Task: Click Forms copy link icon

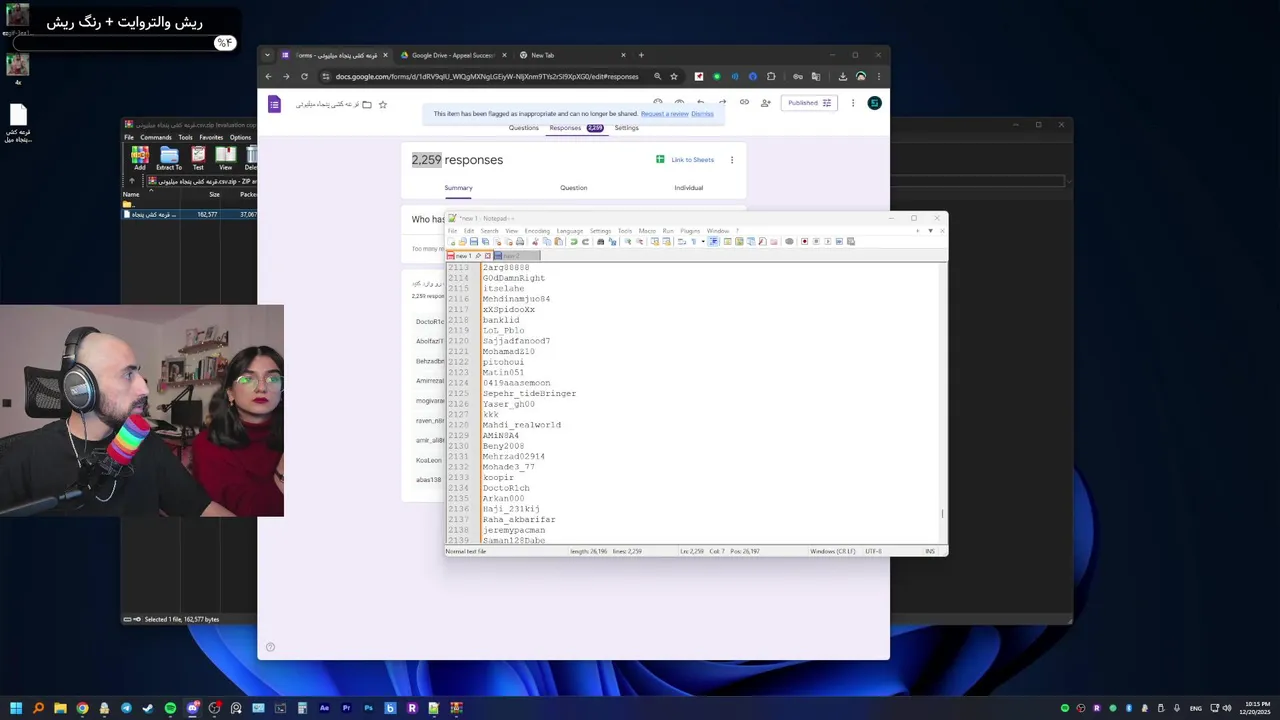Action: point(744,102)
